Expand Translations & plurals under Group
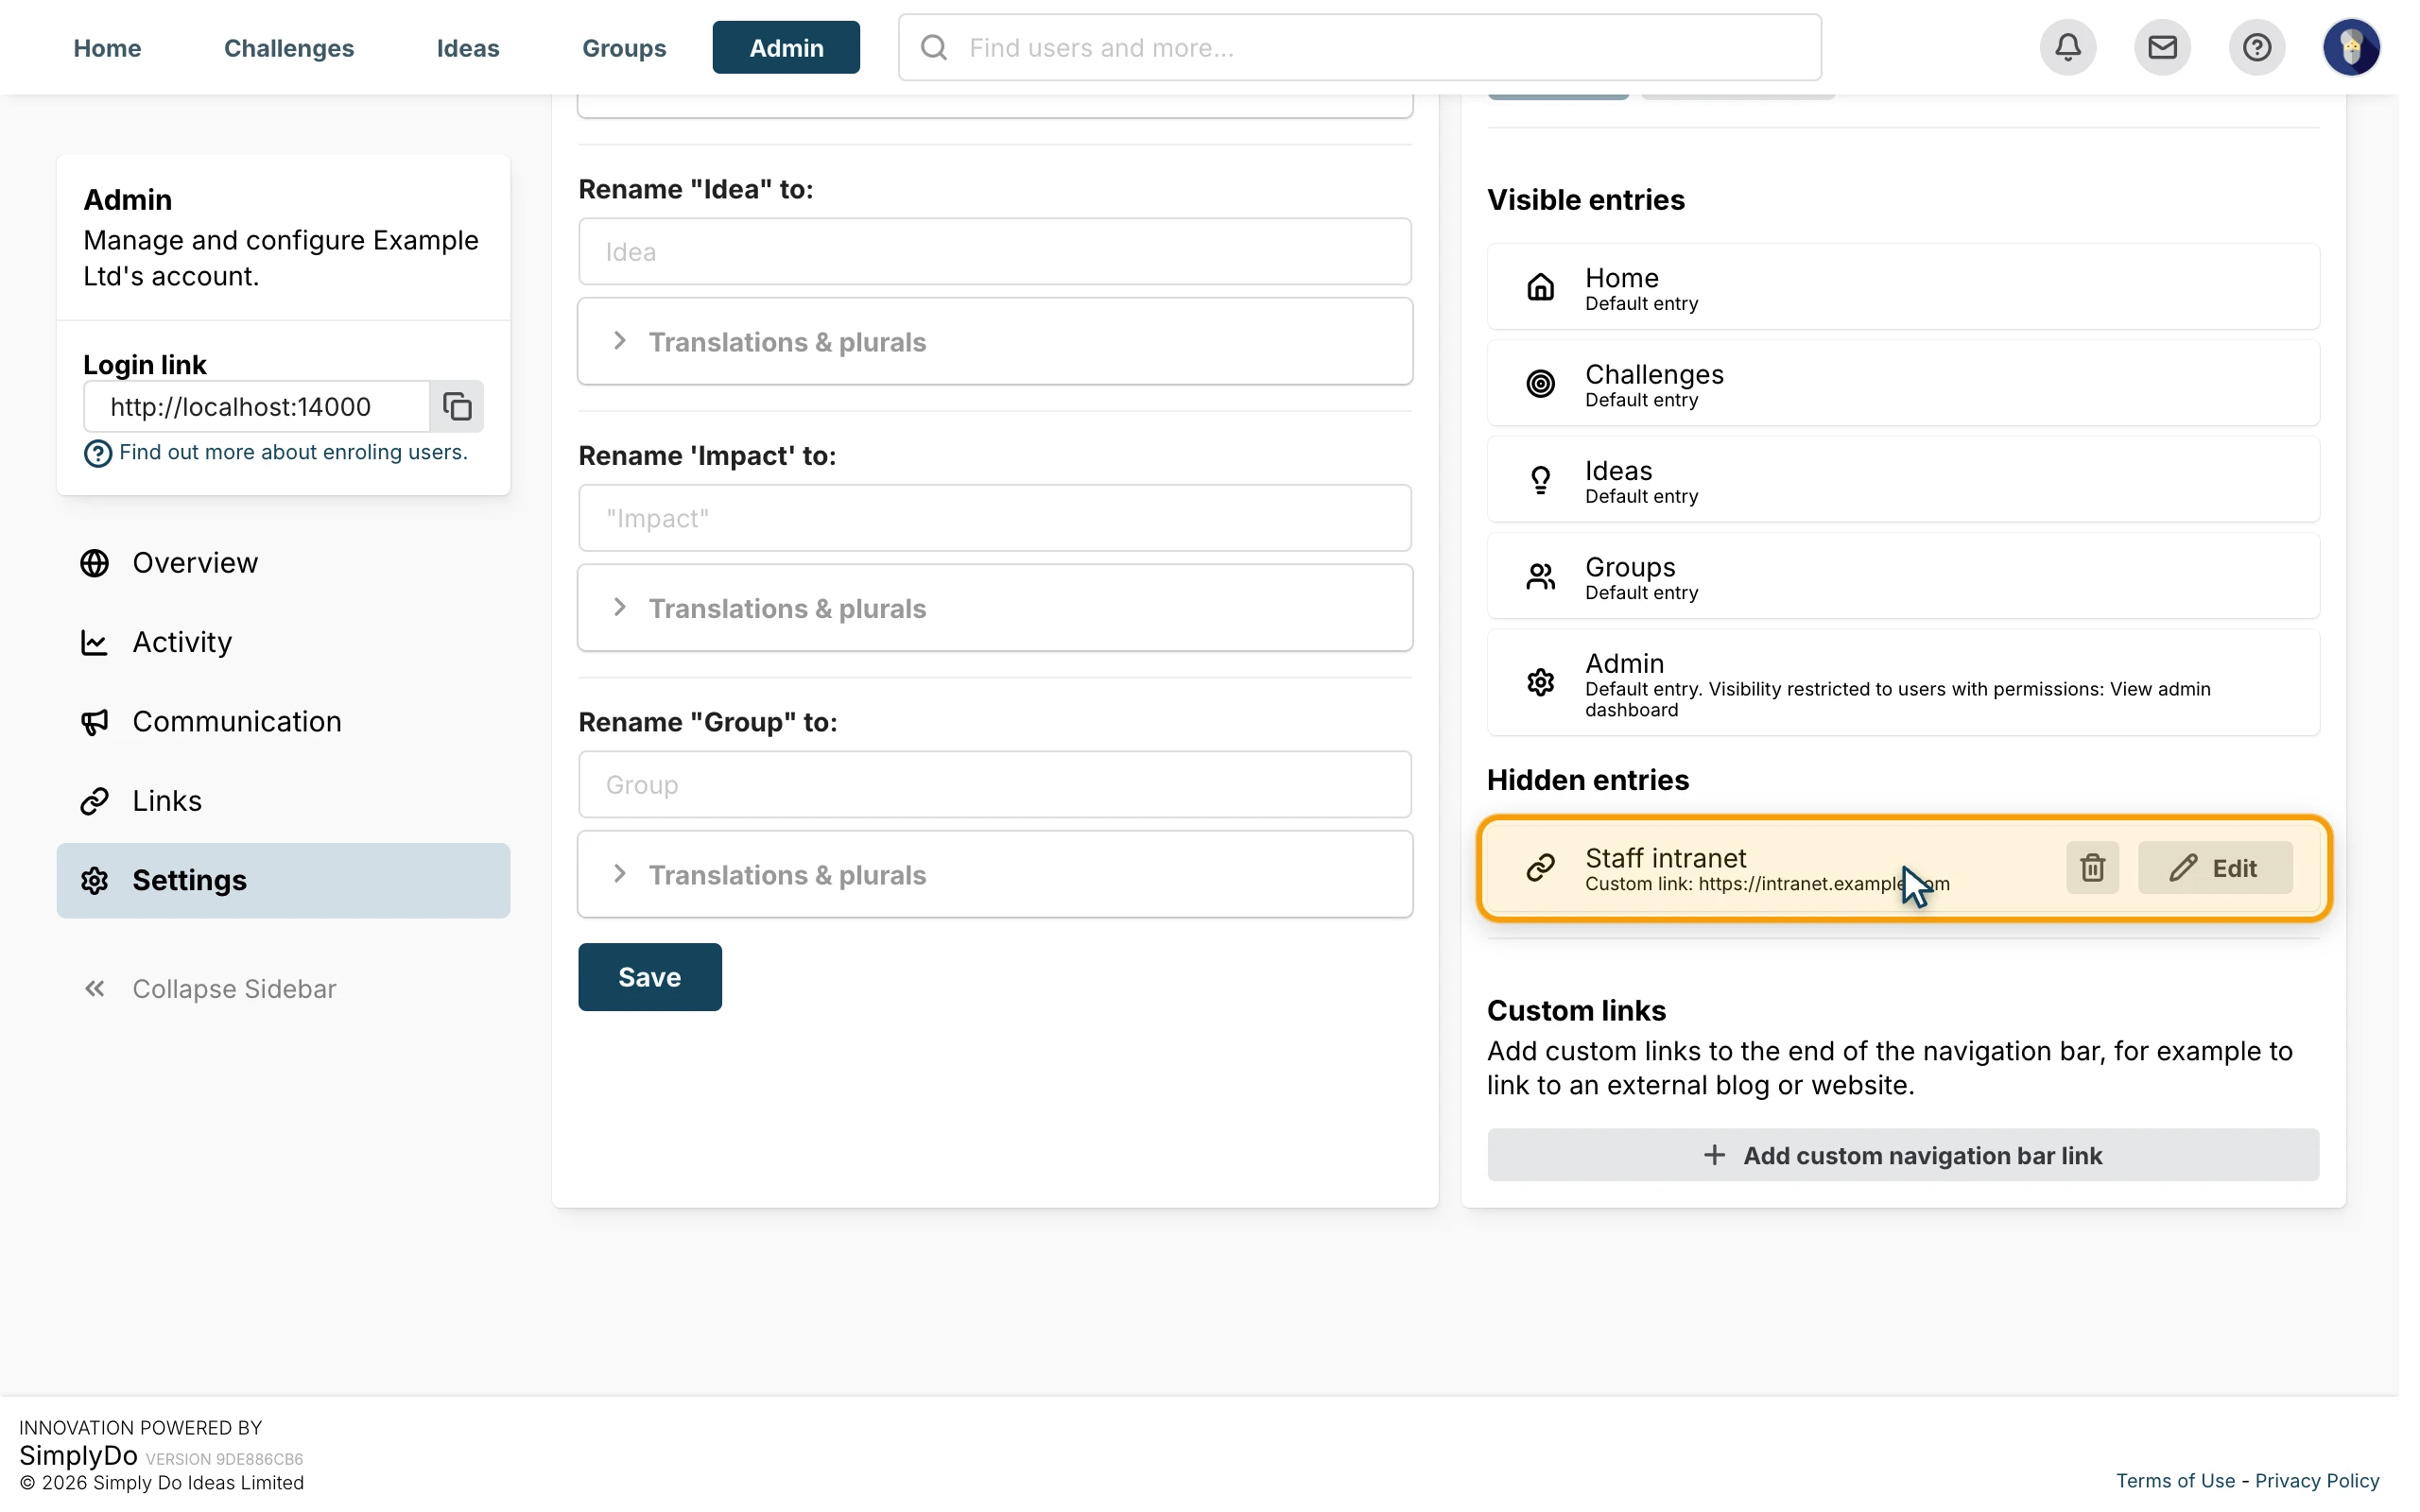Image resolution: width=2420 pixels, height=1512 pixels. (994, 874)
